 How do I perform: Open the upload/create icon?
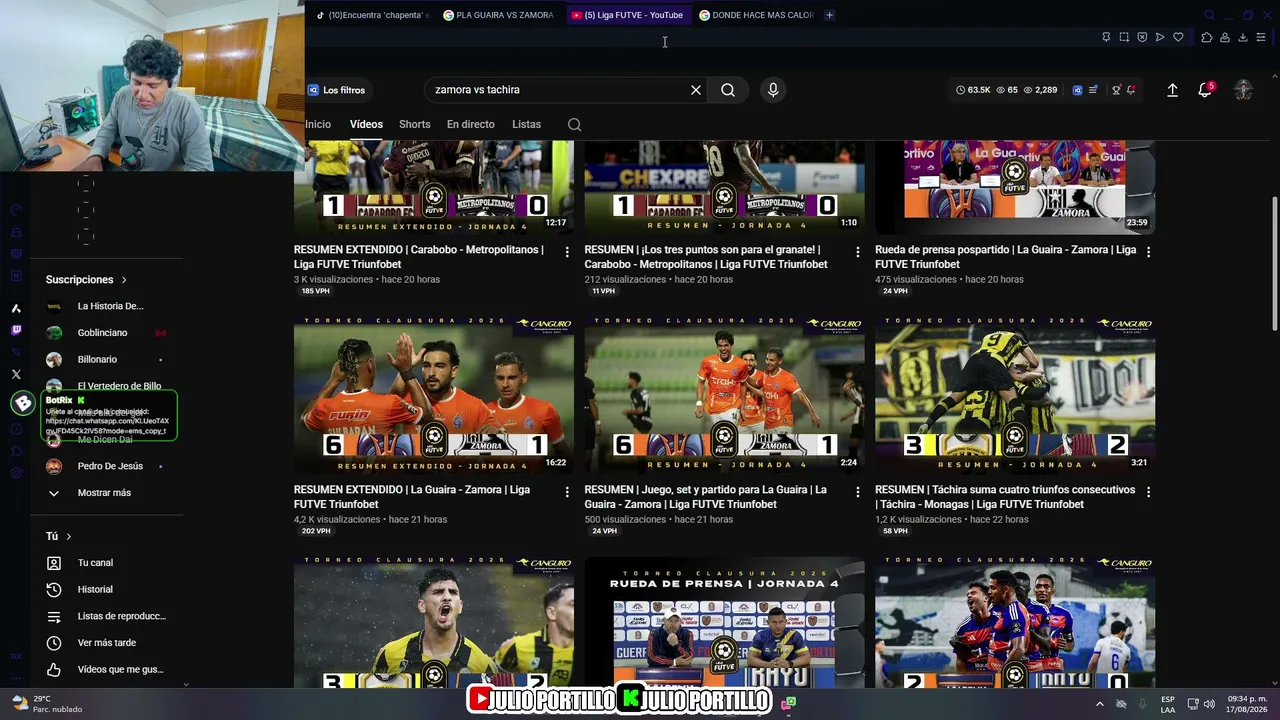[1173, 90]
